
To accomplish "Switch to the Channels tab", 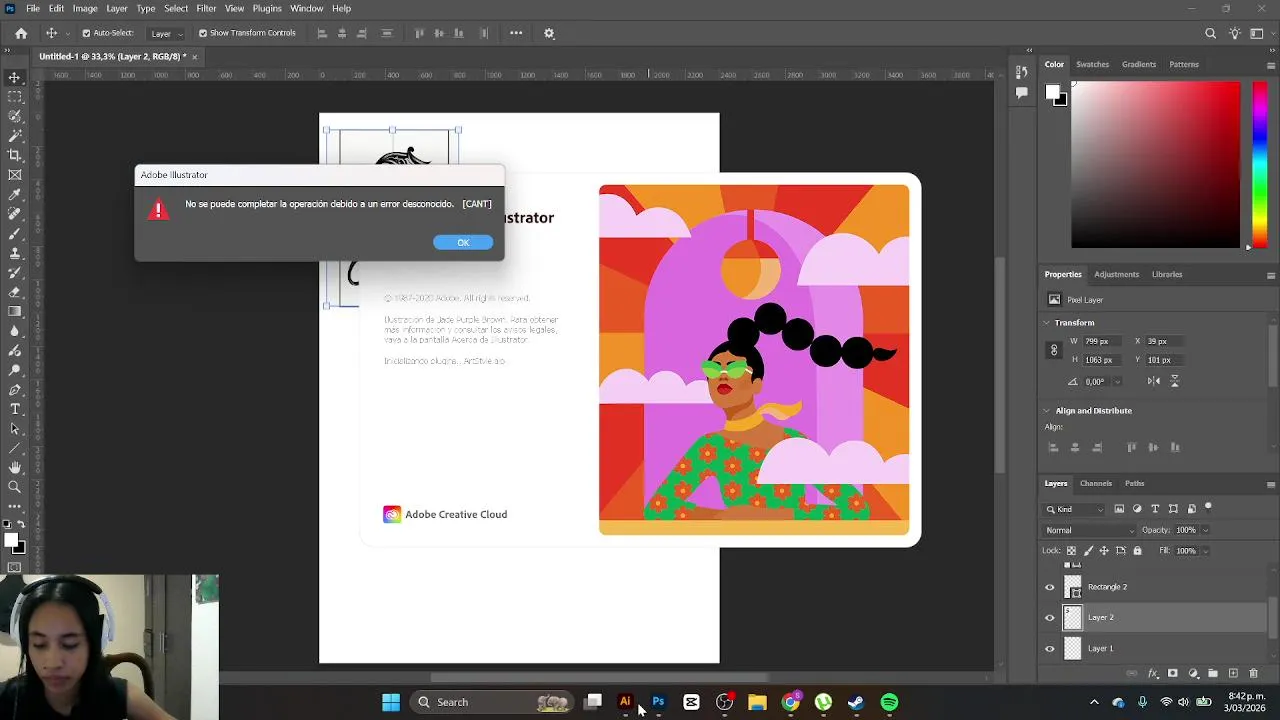I will (1095, 483).
